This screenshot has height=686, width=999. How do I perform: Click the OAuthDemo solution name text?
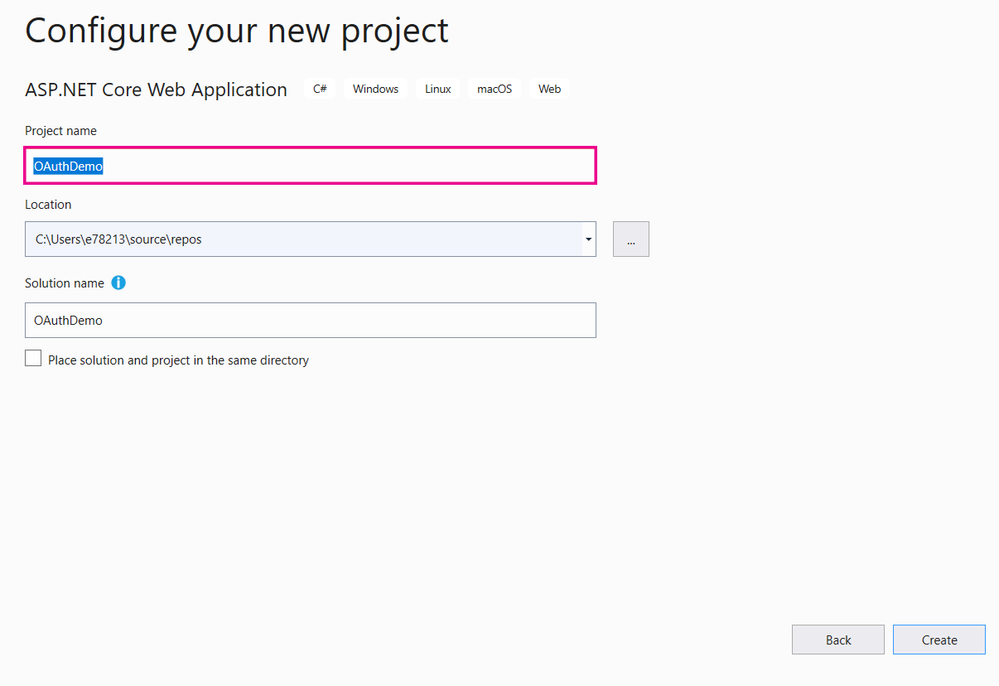[67, 320]
